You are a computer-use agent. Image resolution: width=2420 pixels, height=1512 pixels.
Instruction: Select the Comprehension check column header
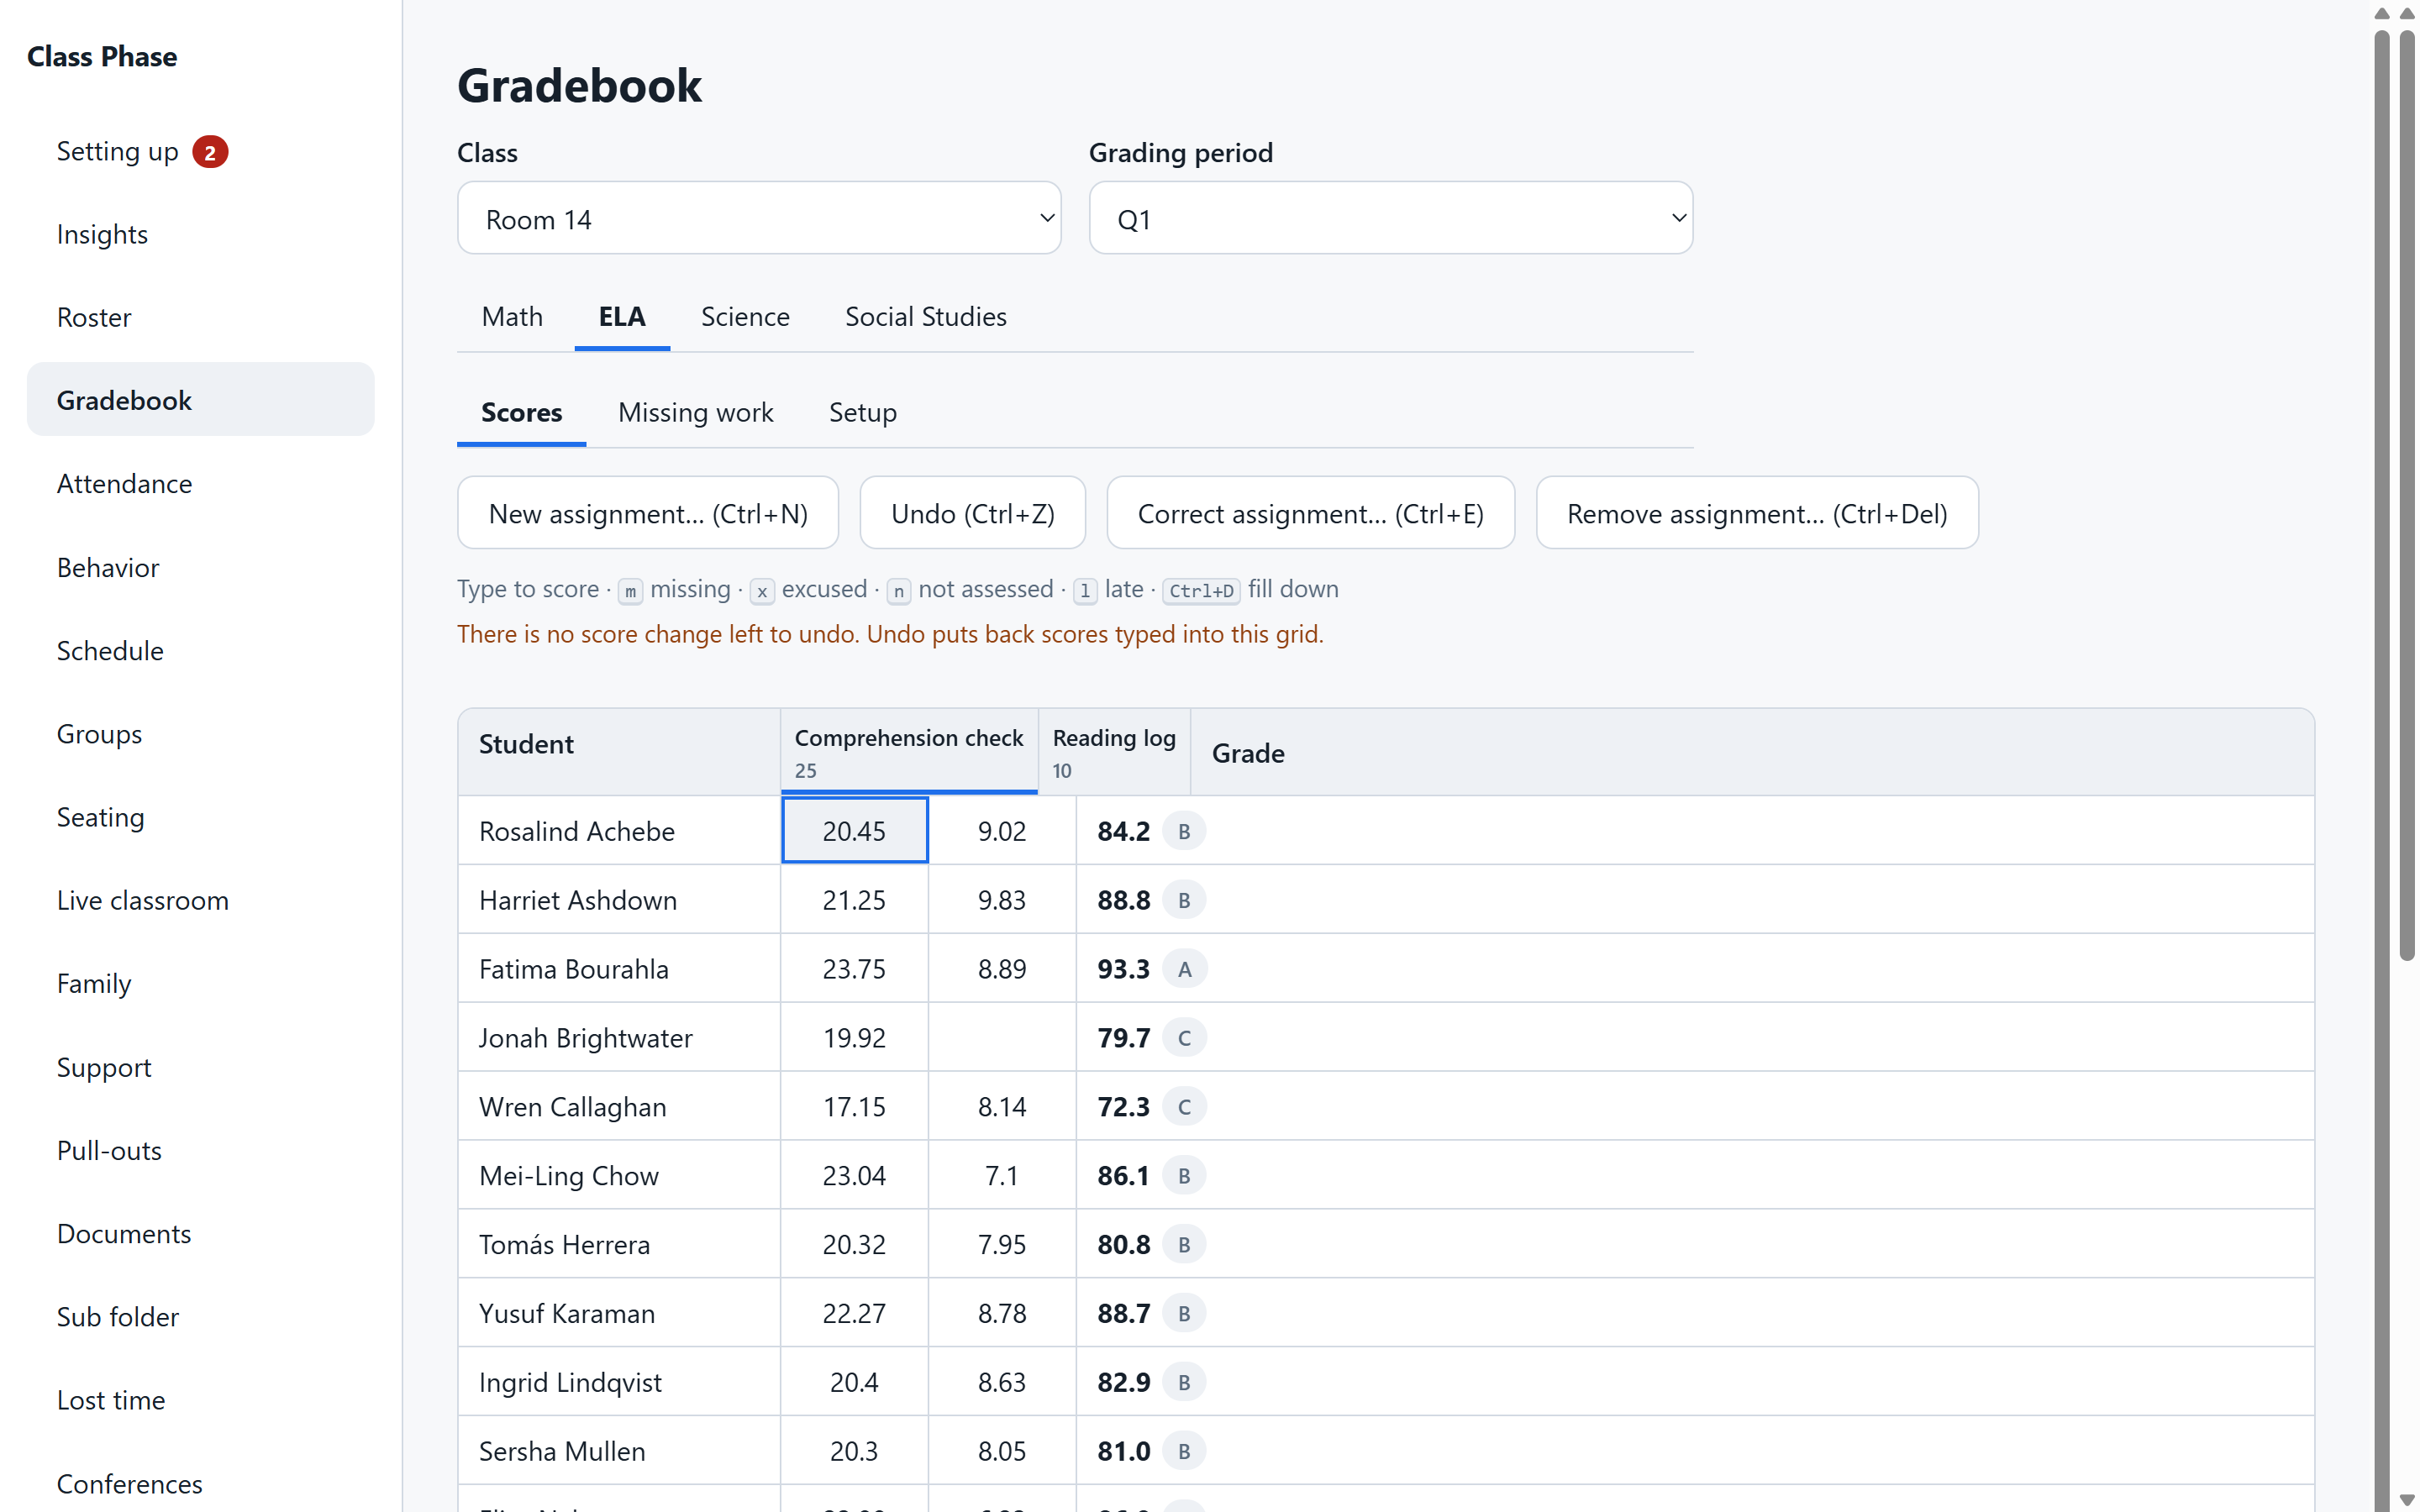909,752
